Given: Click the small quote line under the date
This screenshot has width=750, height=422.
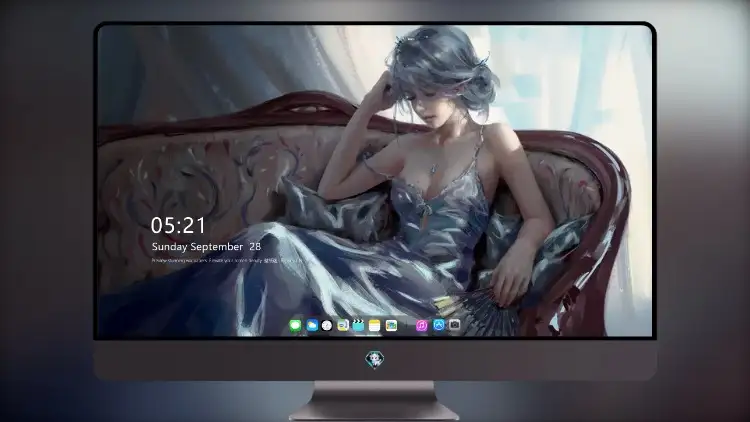Looking at the screenshot, I should point(227,261).
